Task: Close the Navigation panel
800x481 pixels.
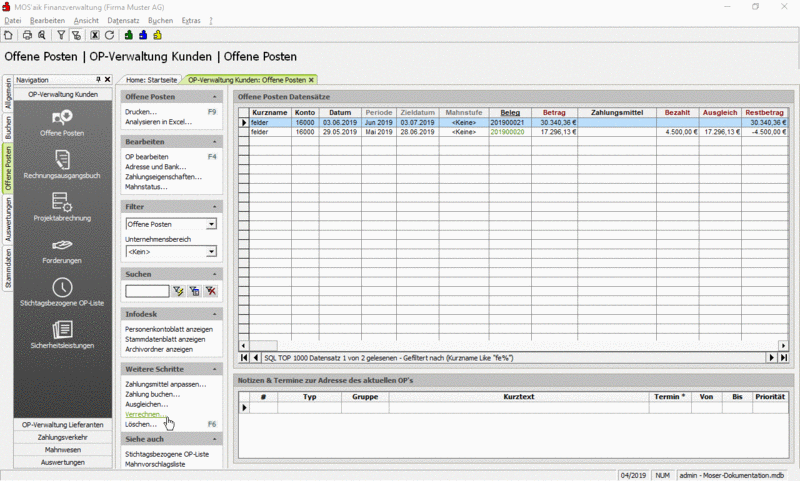Action: 108,80
